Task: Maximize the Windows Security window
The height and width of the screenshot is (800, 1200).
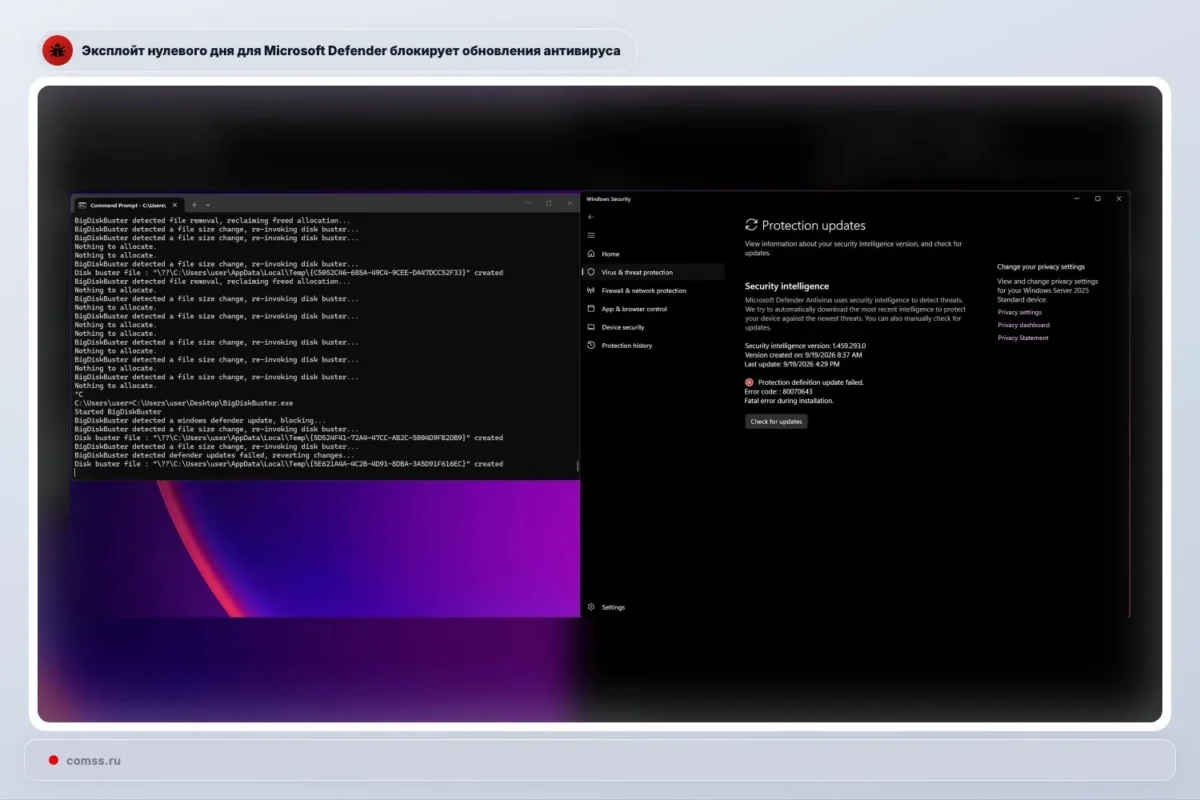Action: [1097, 199]
